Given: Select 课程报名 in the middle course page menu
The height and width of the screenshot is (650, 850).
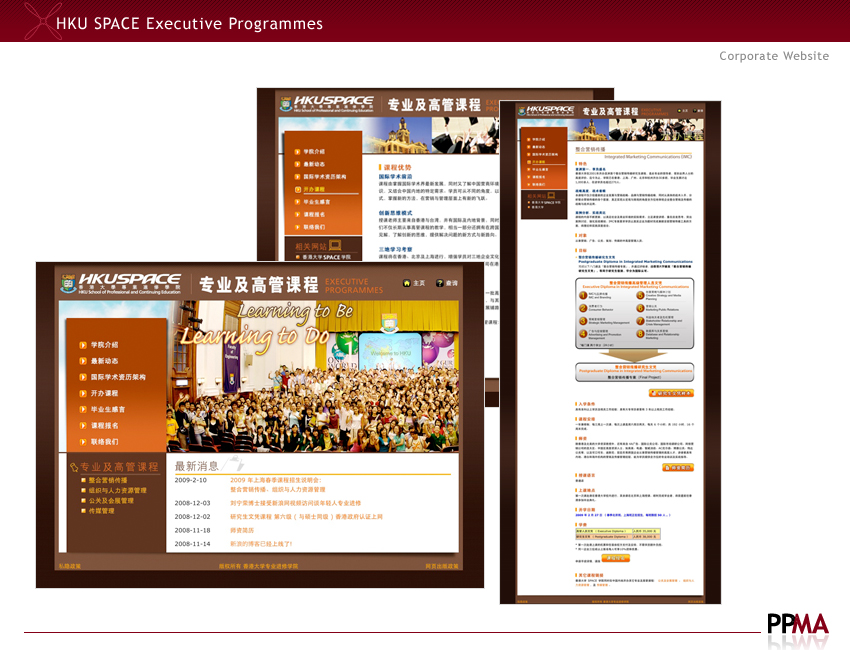Looking at the screenshot, I should 314,215.
